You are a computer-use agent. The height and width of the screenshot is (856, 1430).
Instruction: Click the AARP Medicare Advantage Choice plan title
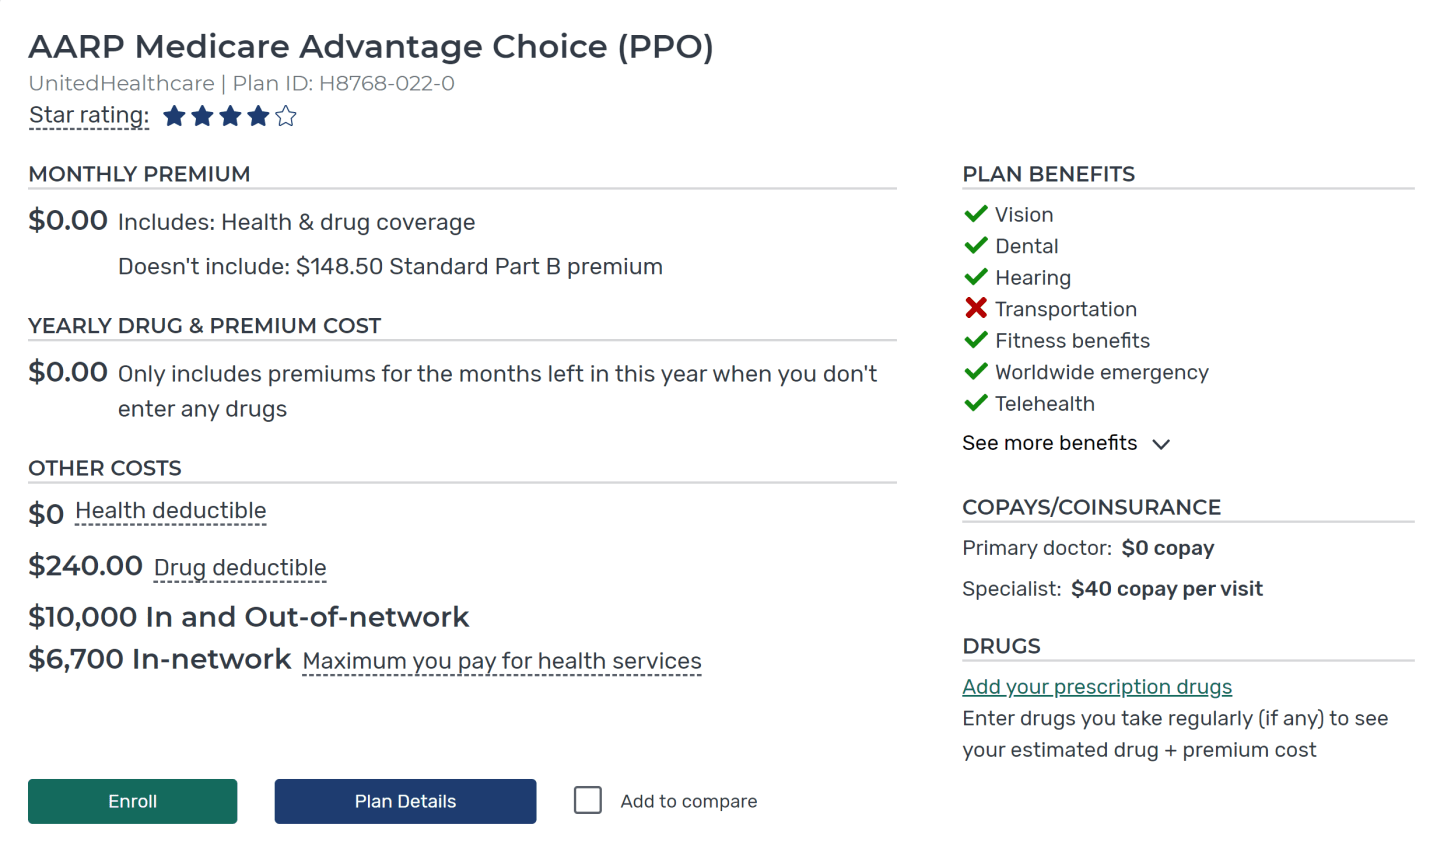[371, 46]
